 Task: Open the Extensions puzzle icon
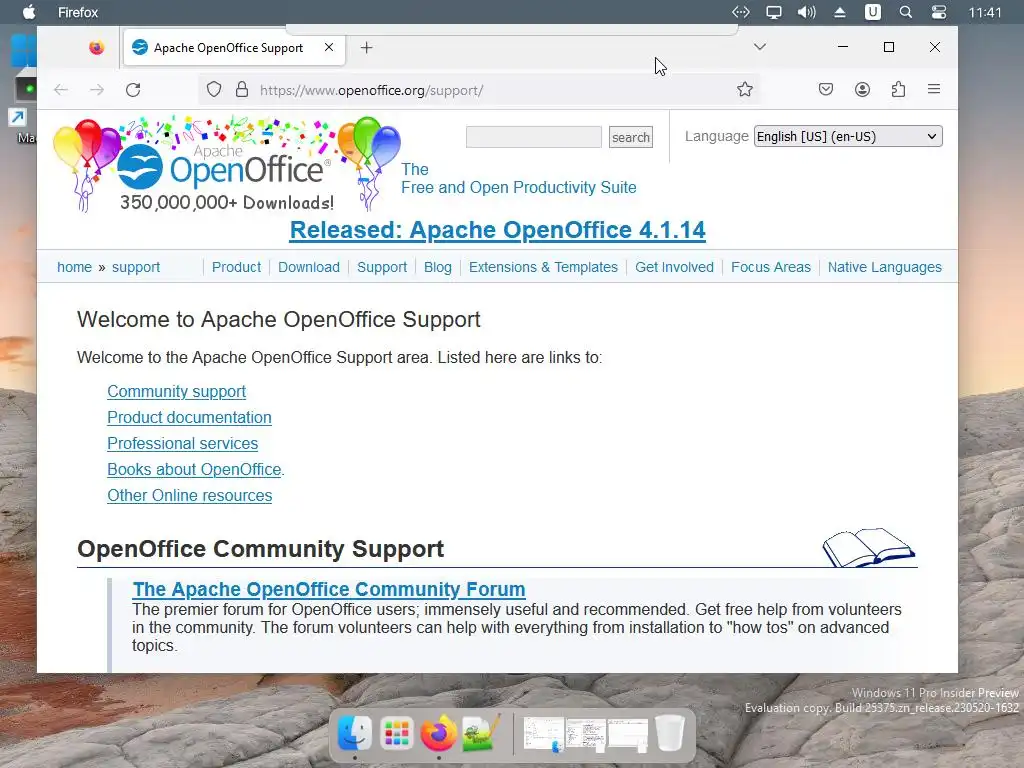point(898,89)
